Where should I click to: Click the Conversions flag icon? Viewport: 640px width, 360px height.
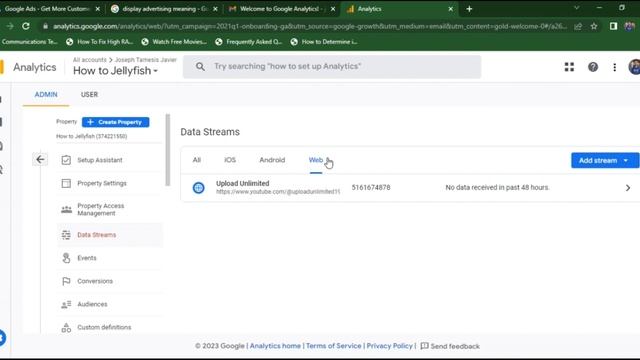pyautogui.click(x=66, y=281)
